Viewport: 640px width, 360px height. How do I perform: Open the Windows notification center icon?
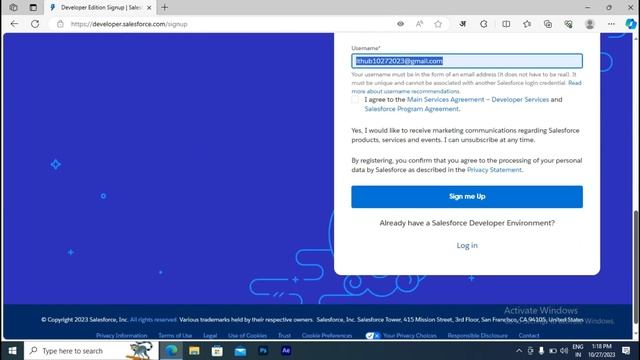pyautogui.click(x=626, y=351)
